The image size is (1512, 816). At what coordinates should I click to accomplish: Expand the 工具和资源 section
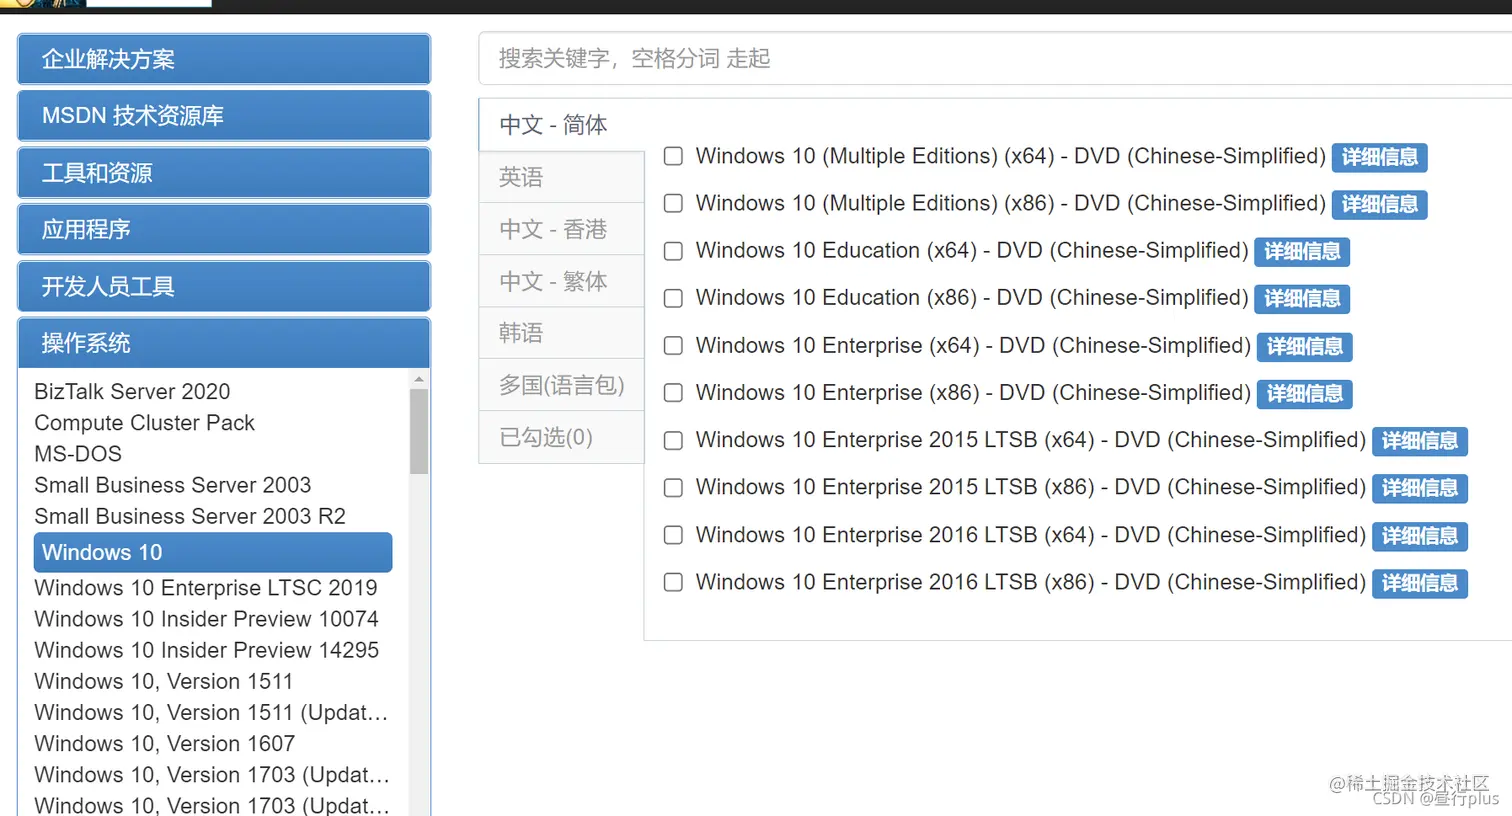click(x=224, y=173)
